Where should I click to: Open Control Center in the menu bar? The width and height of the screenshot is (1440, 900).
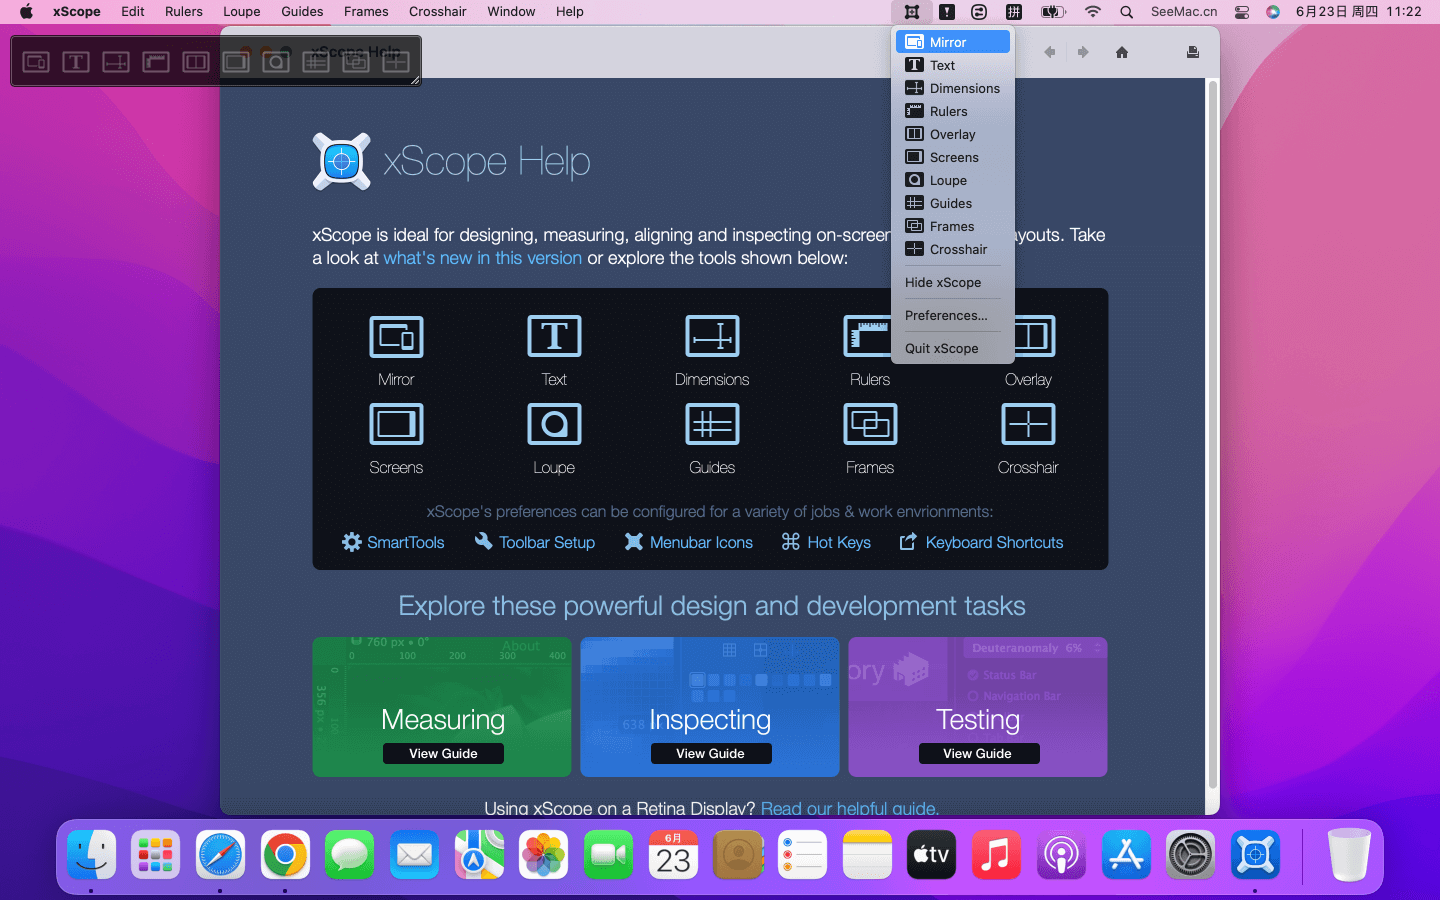[x=1242, y=12]
